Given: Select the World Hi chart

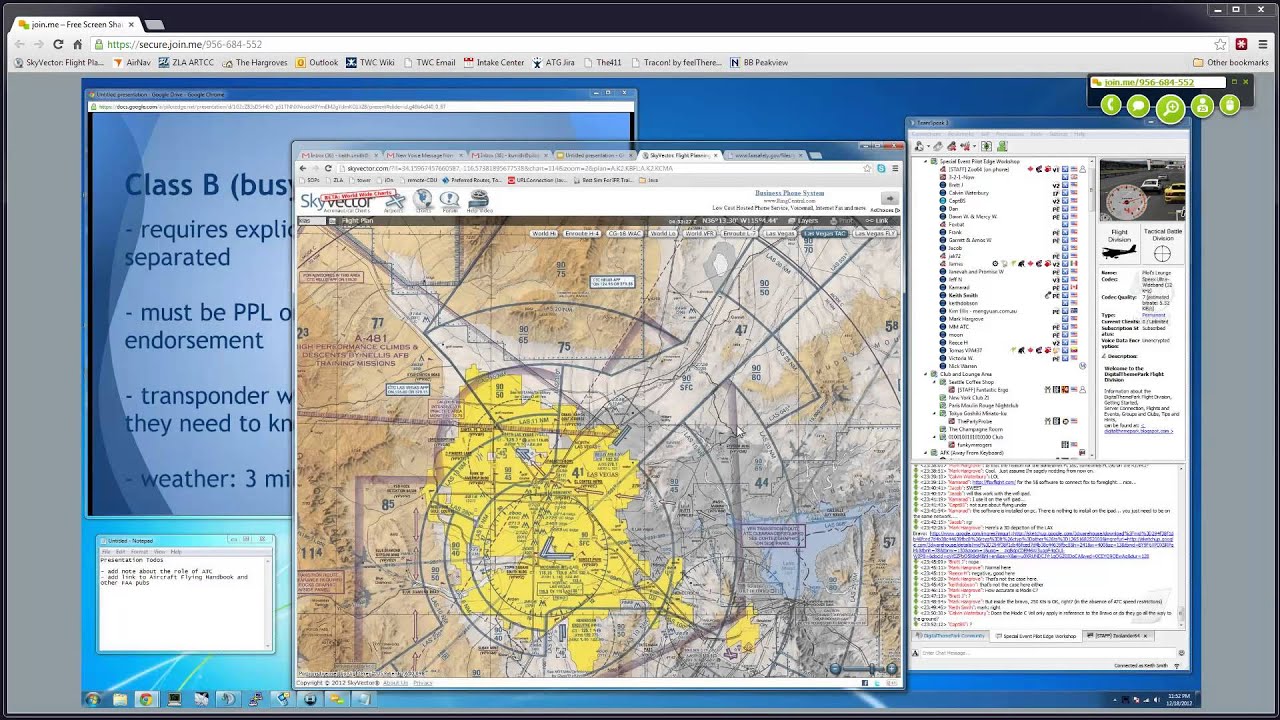Looking at the screenshot, I should click(544, 233).
